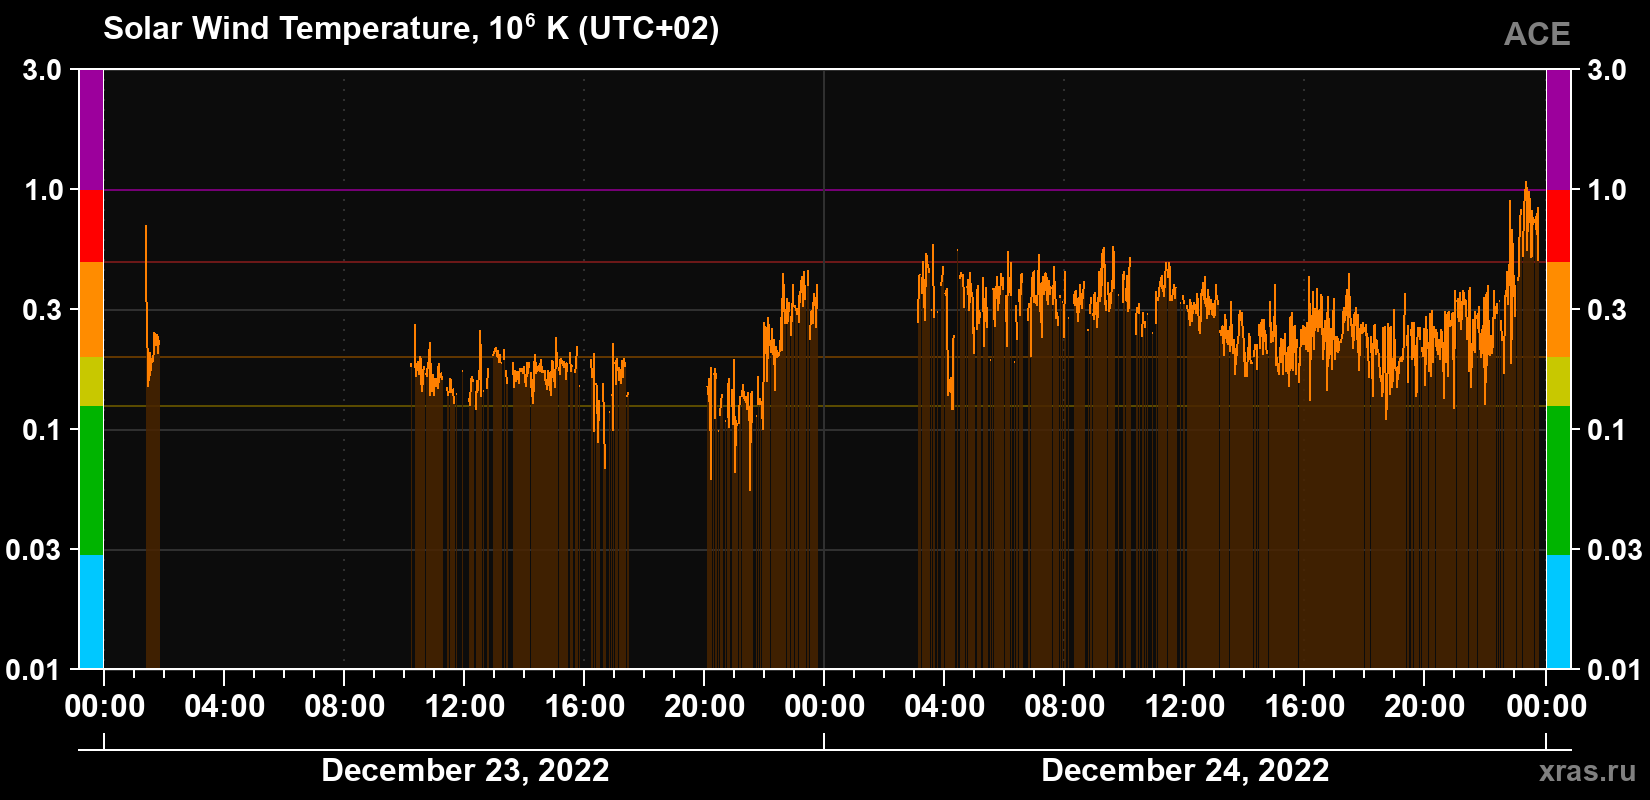Click the '0.1' label on left axis
This screenshot has height=800, width=1650.
pos(42,430)
